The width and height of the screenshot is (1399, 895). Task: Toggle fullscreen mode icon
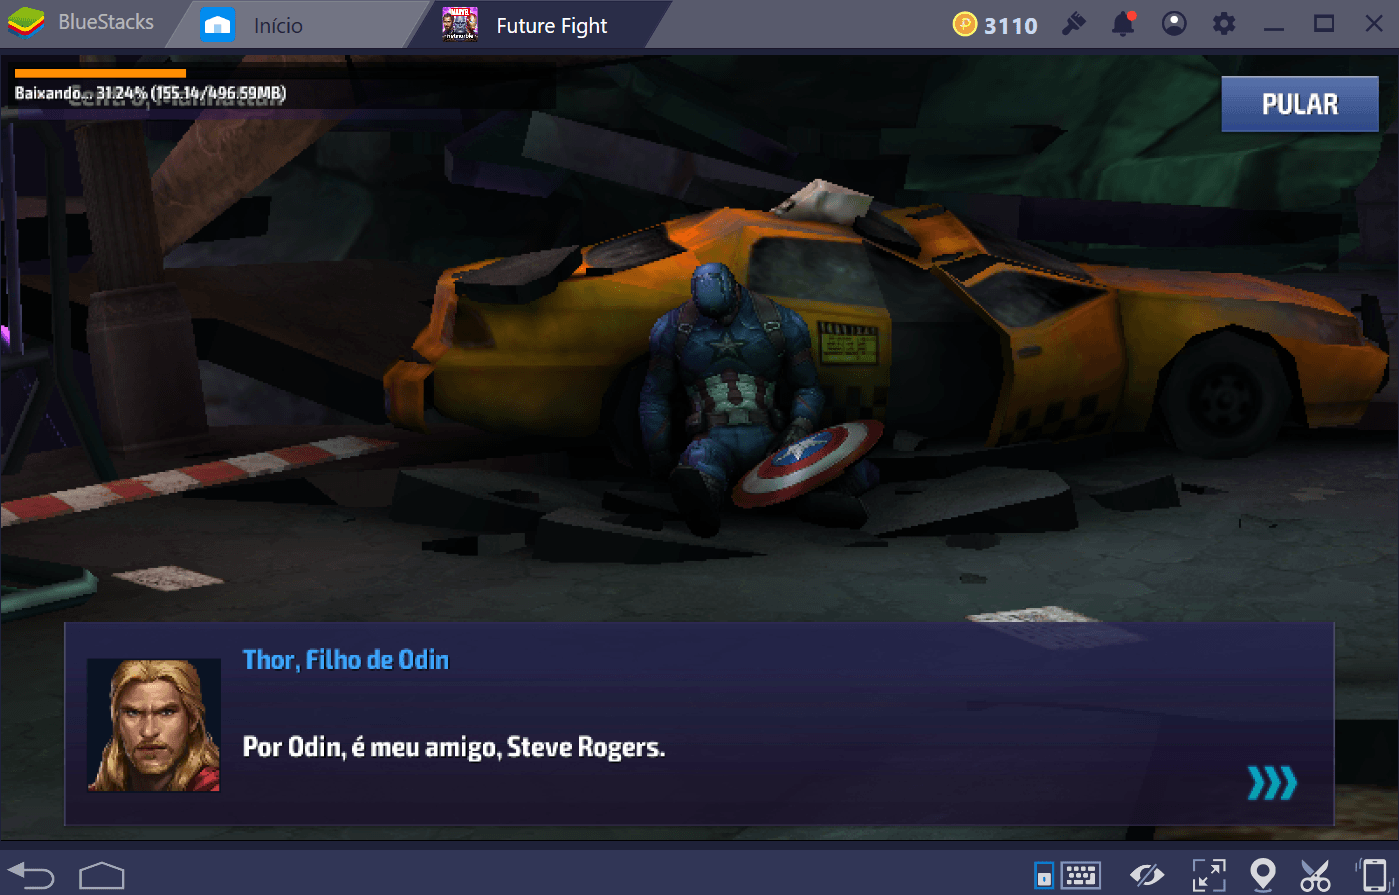1209,875
